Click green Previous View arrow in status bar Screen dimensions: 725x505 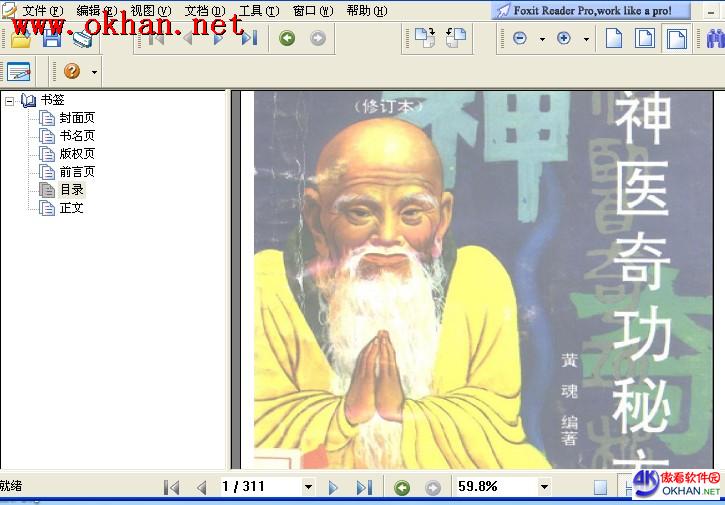[x=402, y=487]
